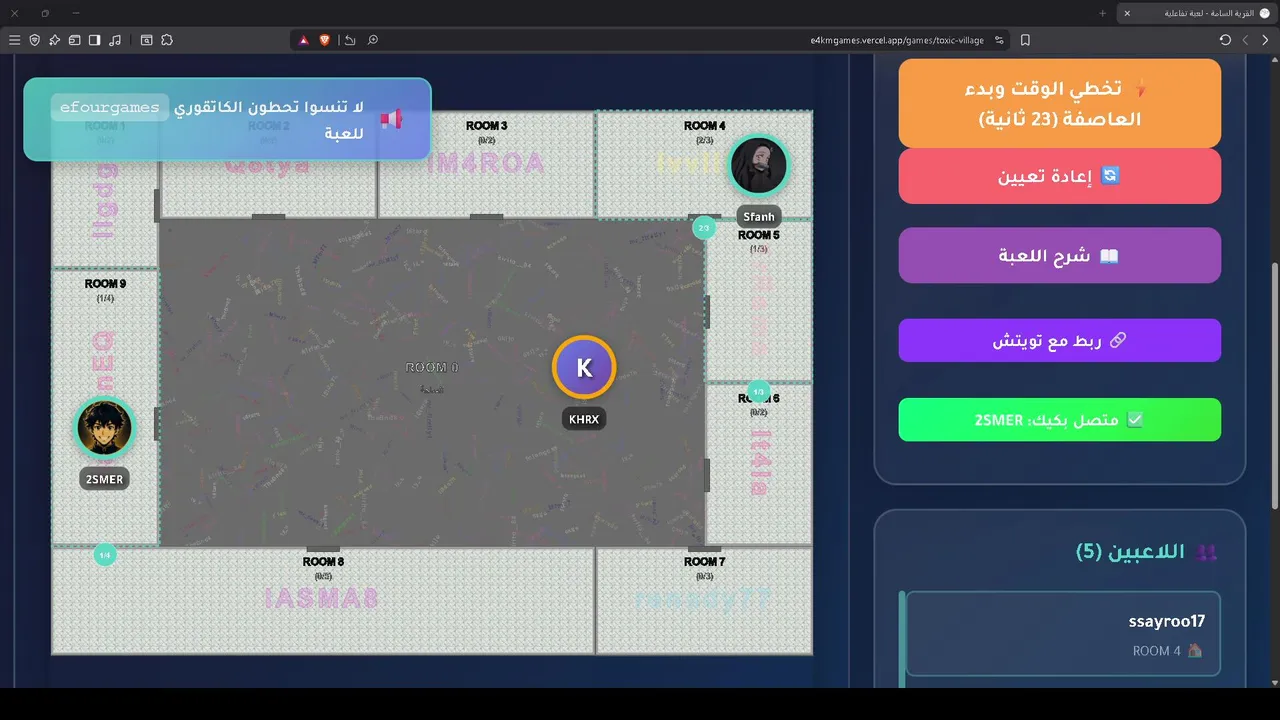Screen dimensions: 1280x720
Task: Skip time and start the storm button
Action: coord(1060,103)
